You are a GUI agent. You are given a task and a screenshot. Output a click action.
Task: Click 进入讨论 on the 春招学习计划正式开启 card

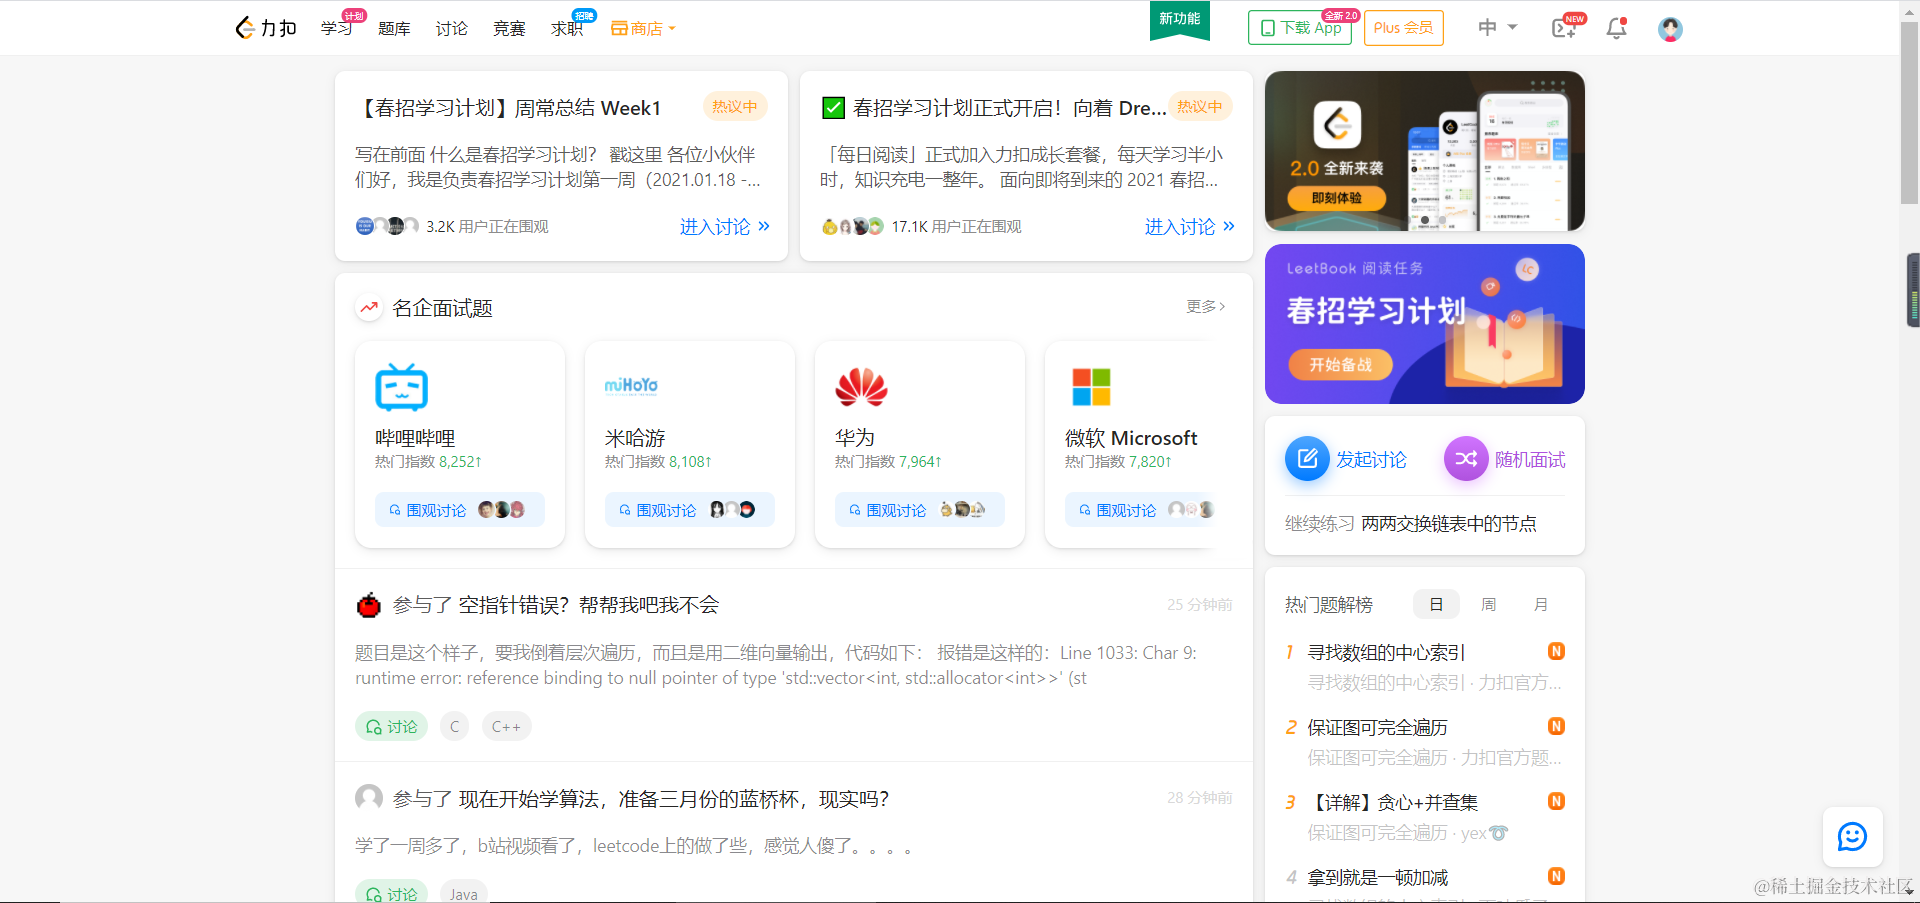click(1190, 227)
